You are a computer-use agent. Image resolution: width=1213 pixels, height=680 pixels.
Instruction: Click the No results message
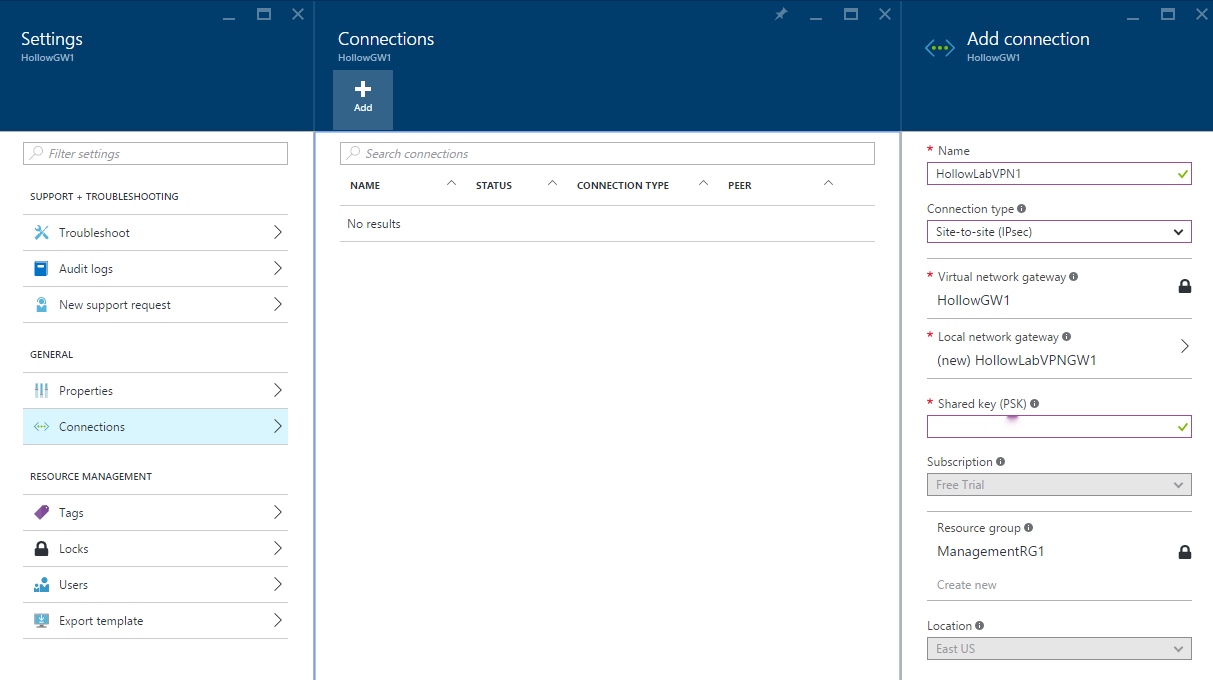(x=374, y=224)
